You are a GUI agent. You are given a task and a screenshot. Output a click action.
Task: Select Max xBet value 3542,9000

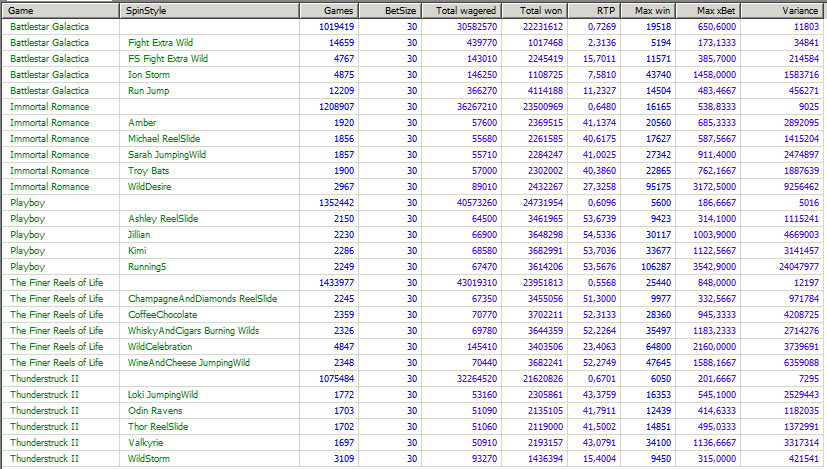pyautogui.click(x=715, y=266)
